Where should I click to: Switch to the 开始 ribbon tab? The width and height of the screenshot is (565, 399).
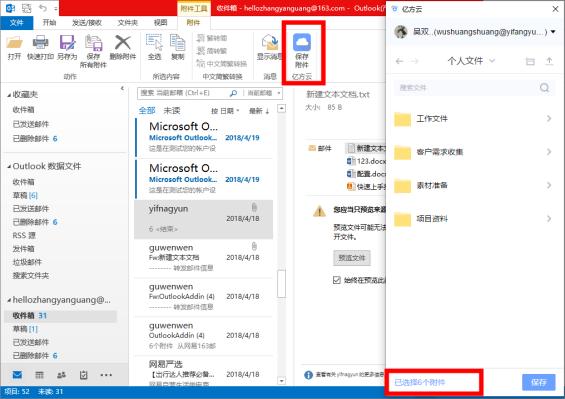(x=49, y=23)
